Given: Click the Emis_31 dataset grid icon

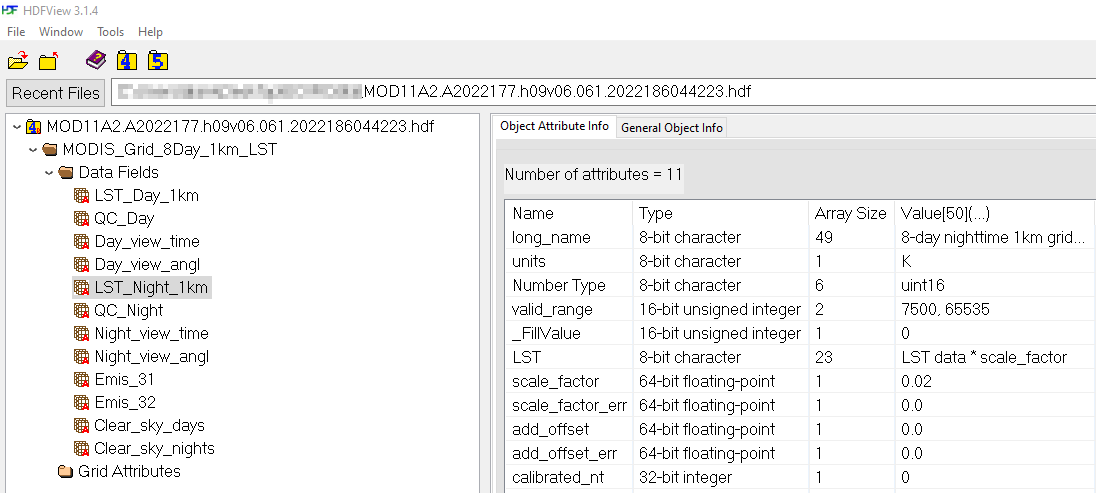Looking at the screenshot, I should (x=82, y=380).
